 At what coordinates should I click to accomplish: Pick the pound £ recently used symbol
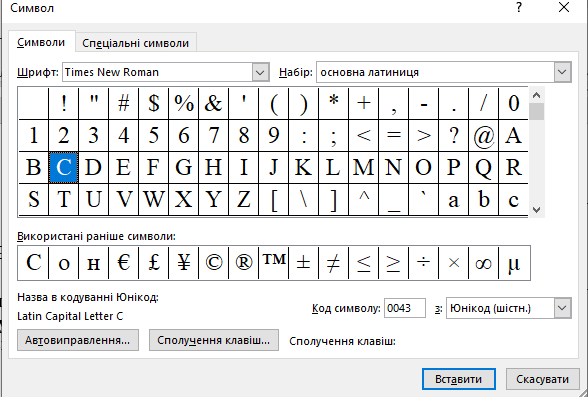pos(154,263)
